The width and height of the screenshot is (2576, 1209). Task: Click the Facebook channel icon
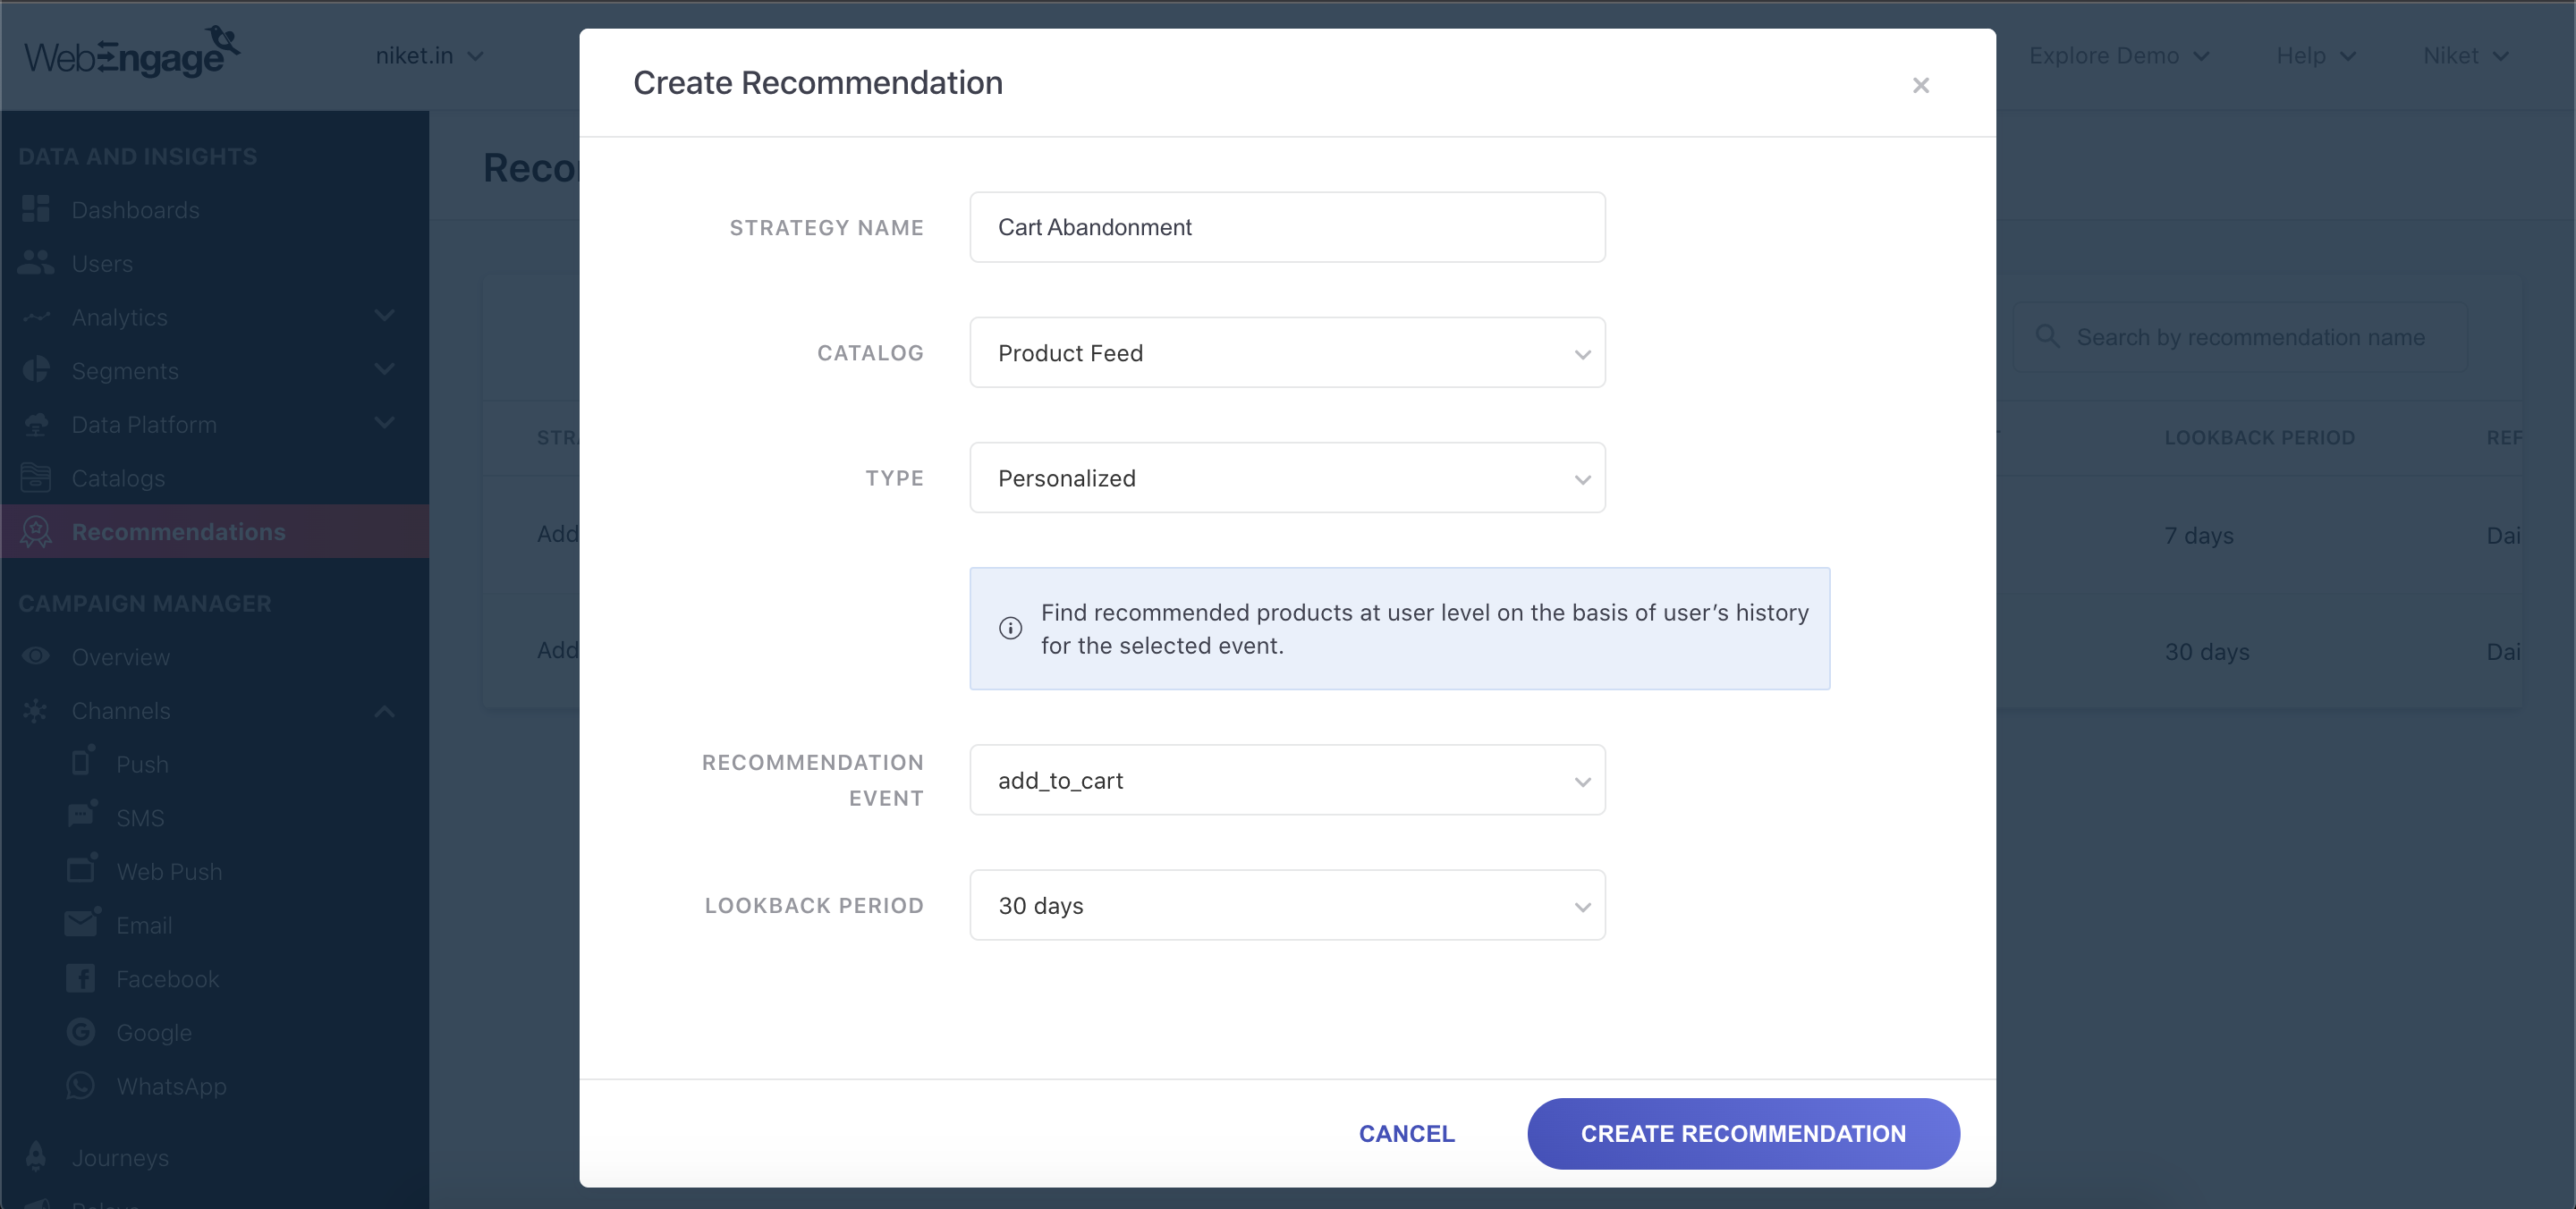81,978
